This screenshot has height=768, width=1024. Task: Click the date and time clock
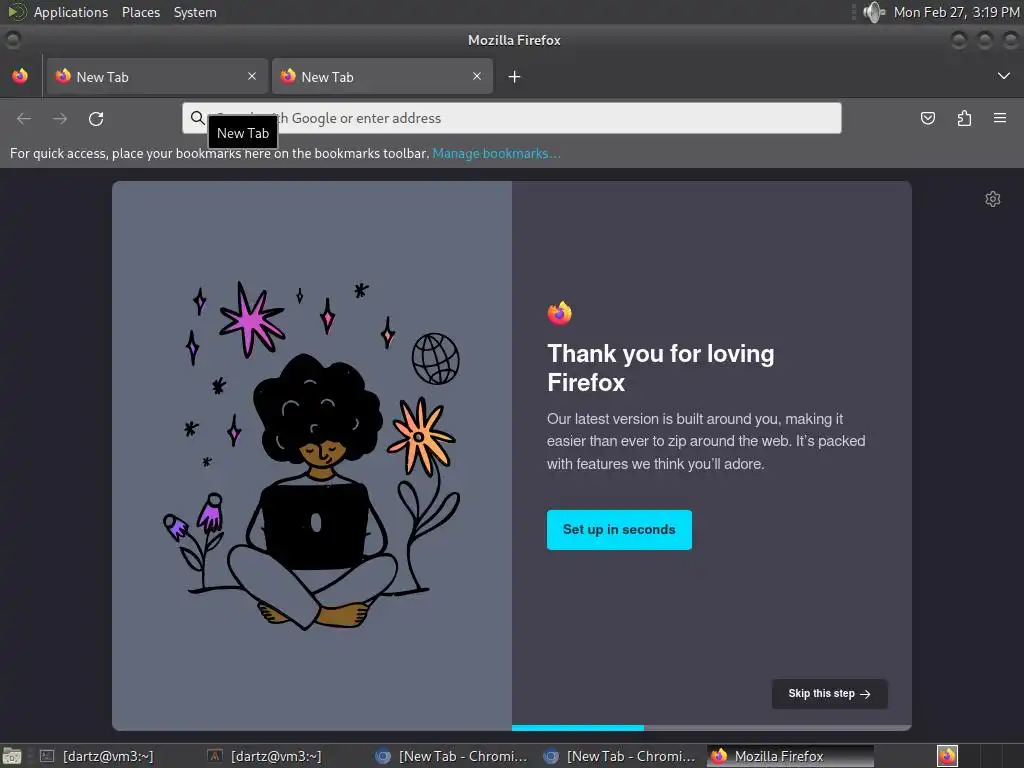tap(956, 12)
